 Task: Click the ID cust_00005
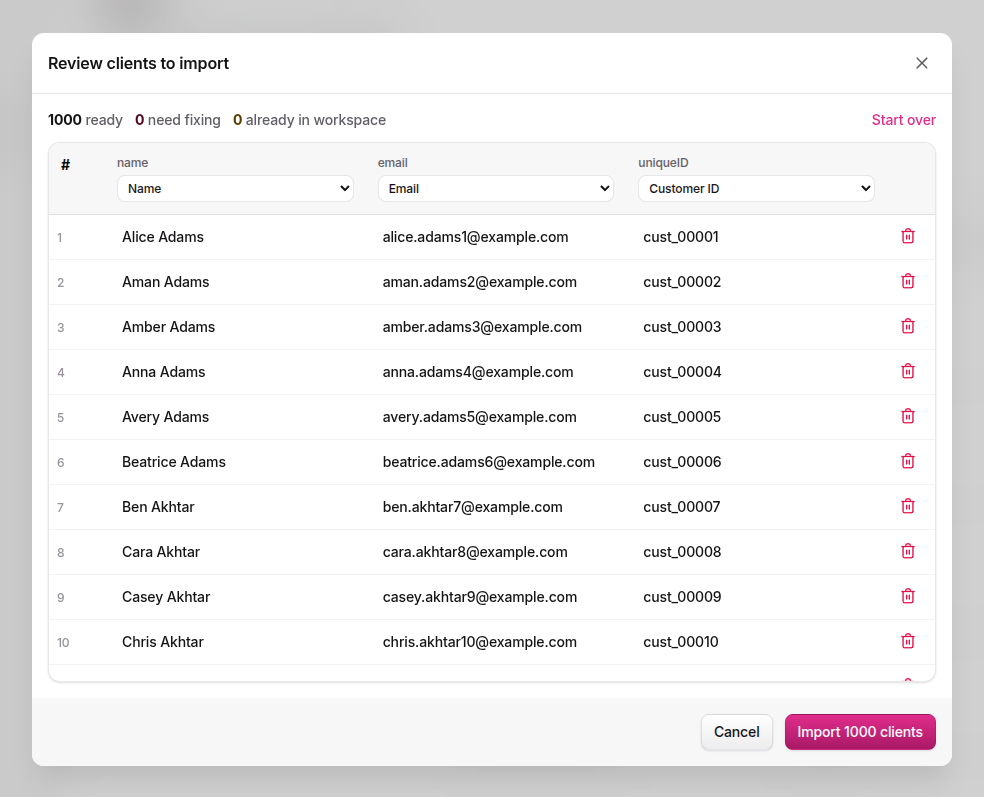click(x=682, y=417)
